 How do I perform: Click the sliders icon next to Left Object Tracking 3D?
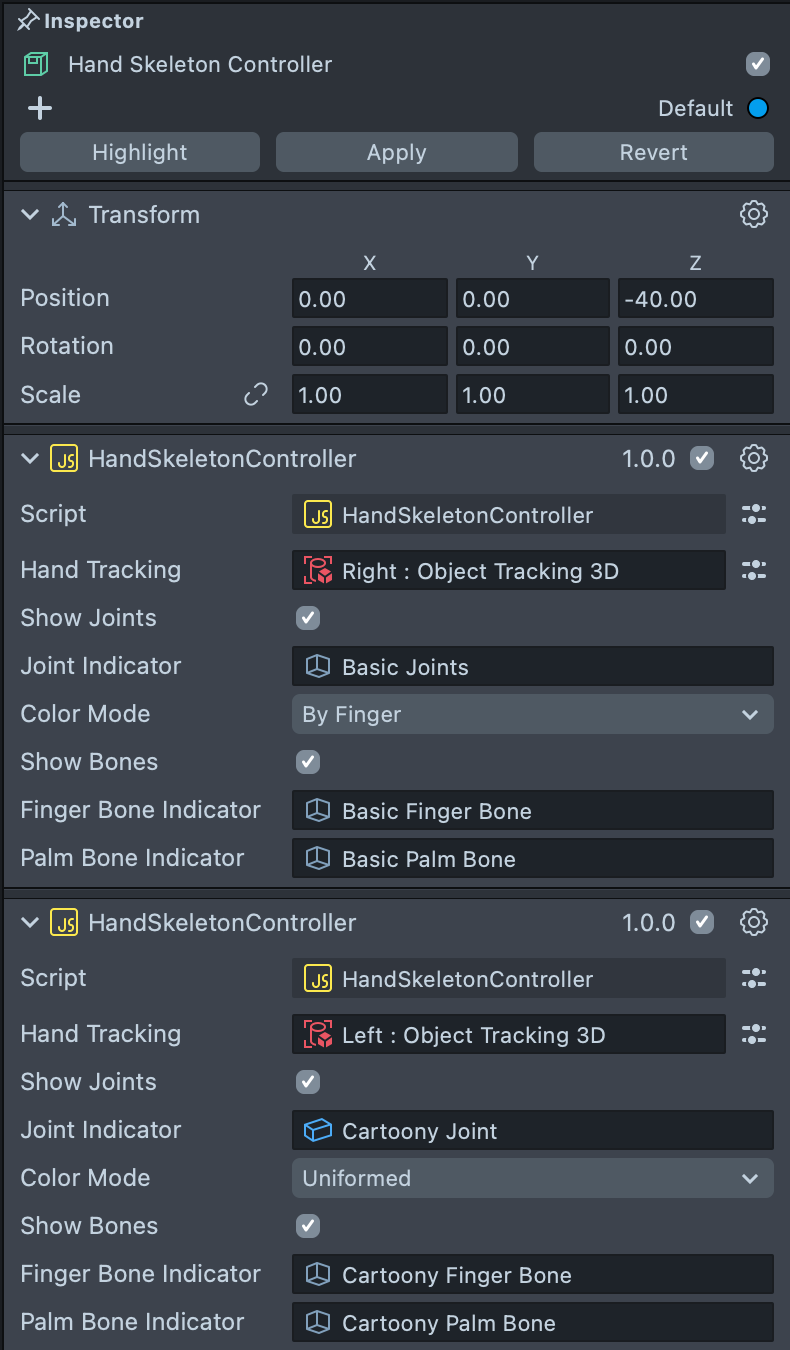(x=753, y=1035)
